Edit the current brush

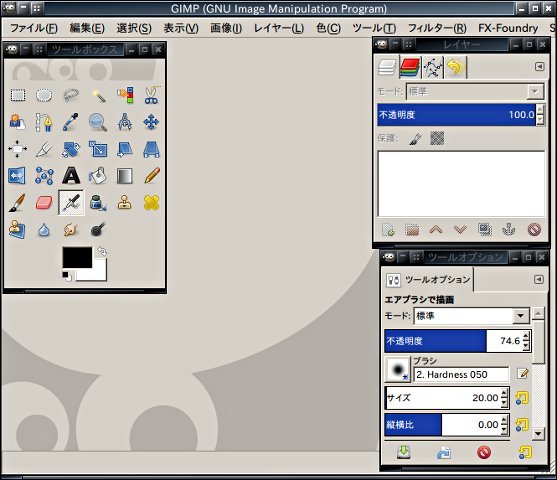click(x=522, y=374)
